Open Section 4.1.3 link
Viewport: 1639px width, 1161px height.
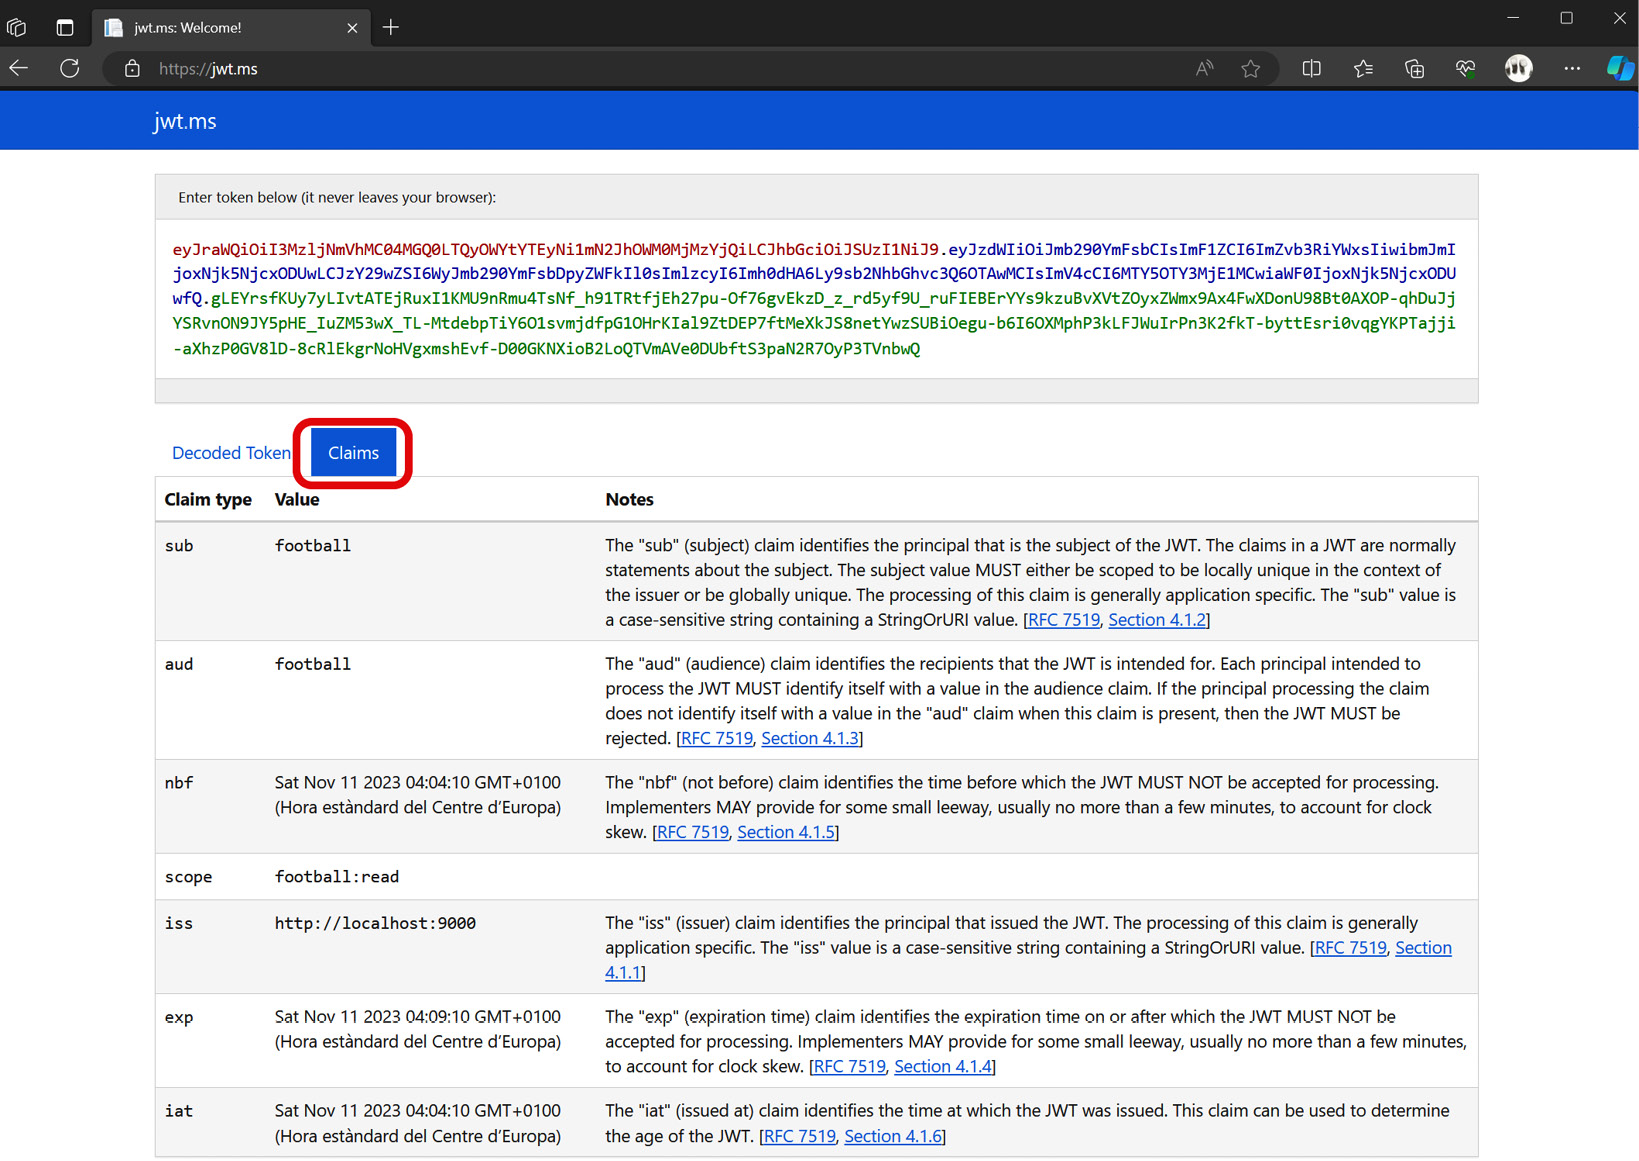pos(810,738)
